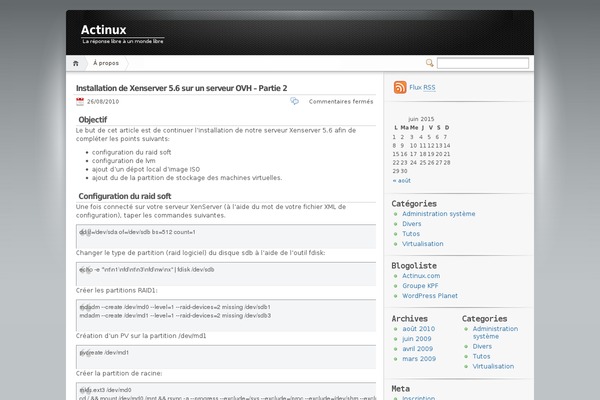This screenshot has width=600, height=400.
Task: Open the À propos menu item
Action: (106, 63)
